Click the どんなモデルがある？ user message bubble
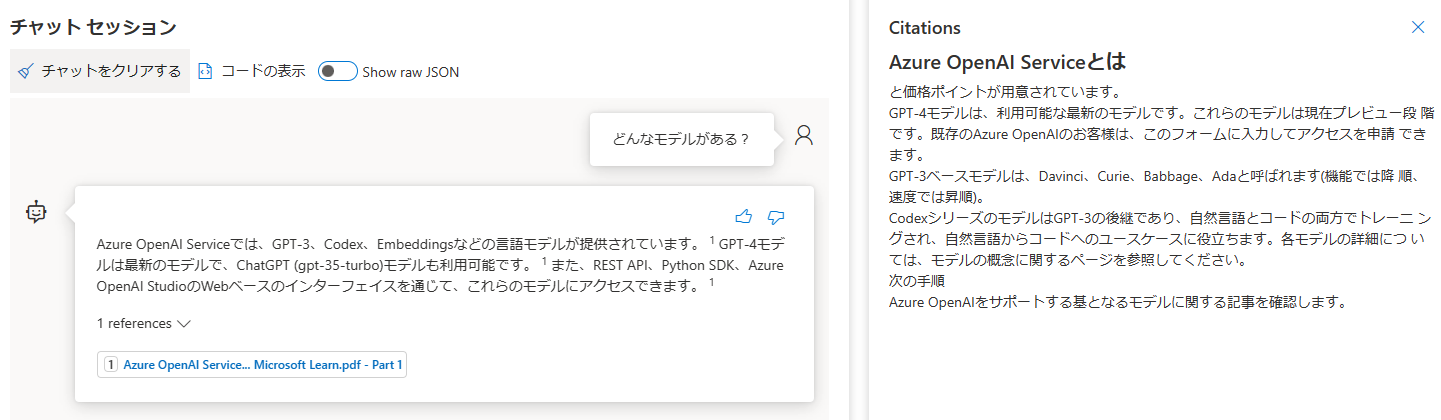 tap(681, 139)
